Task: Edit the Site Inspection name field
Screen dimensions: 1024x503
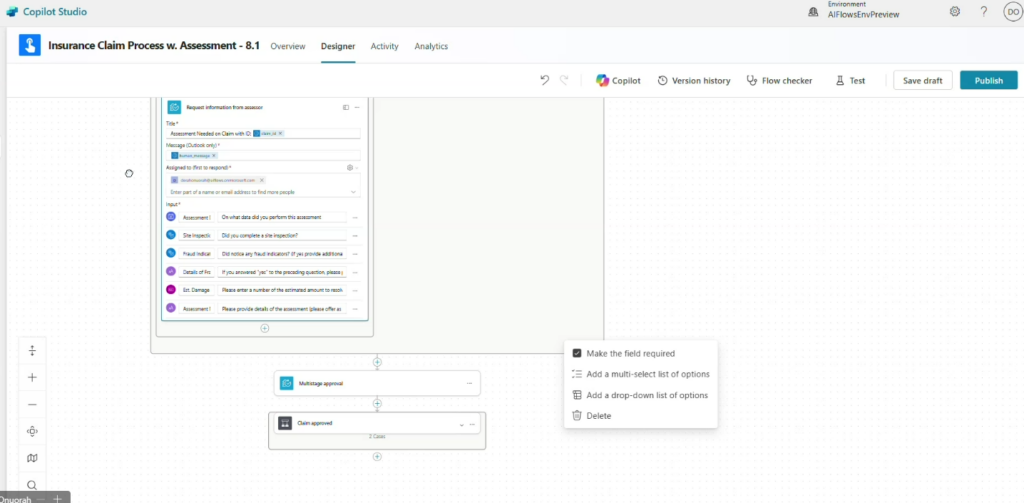Action: pyautogui.click(x=196, y=235)
